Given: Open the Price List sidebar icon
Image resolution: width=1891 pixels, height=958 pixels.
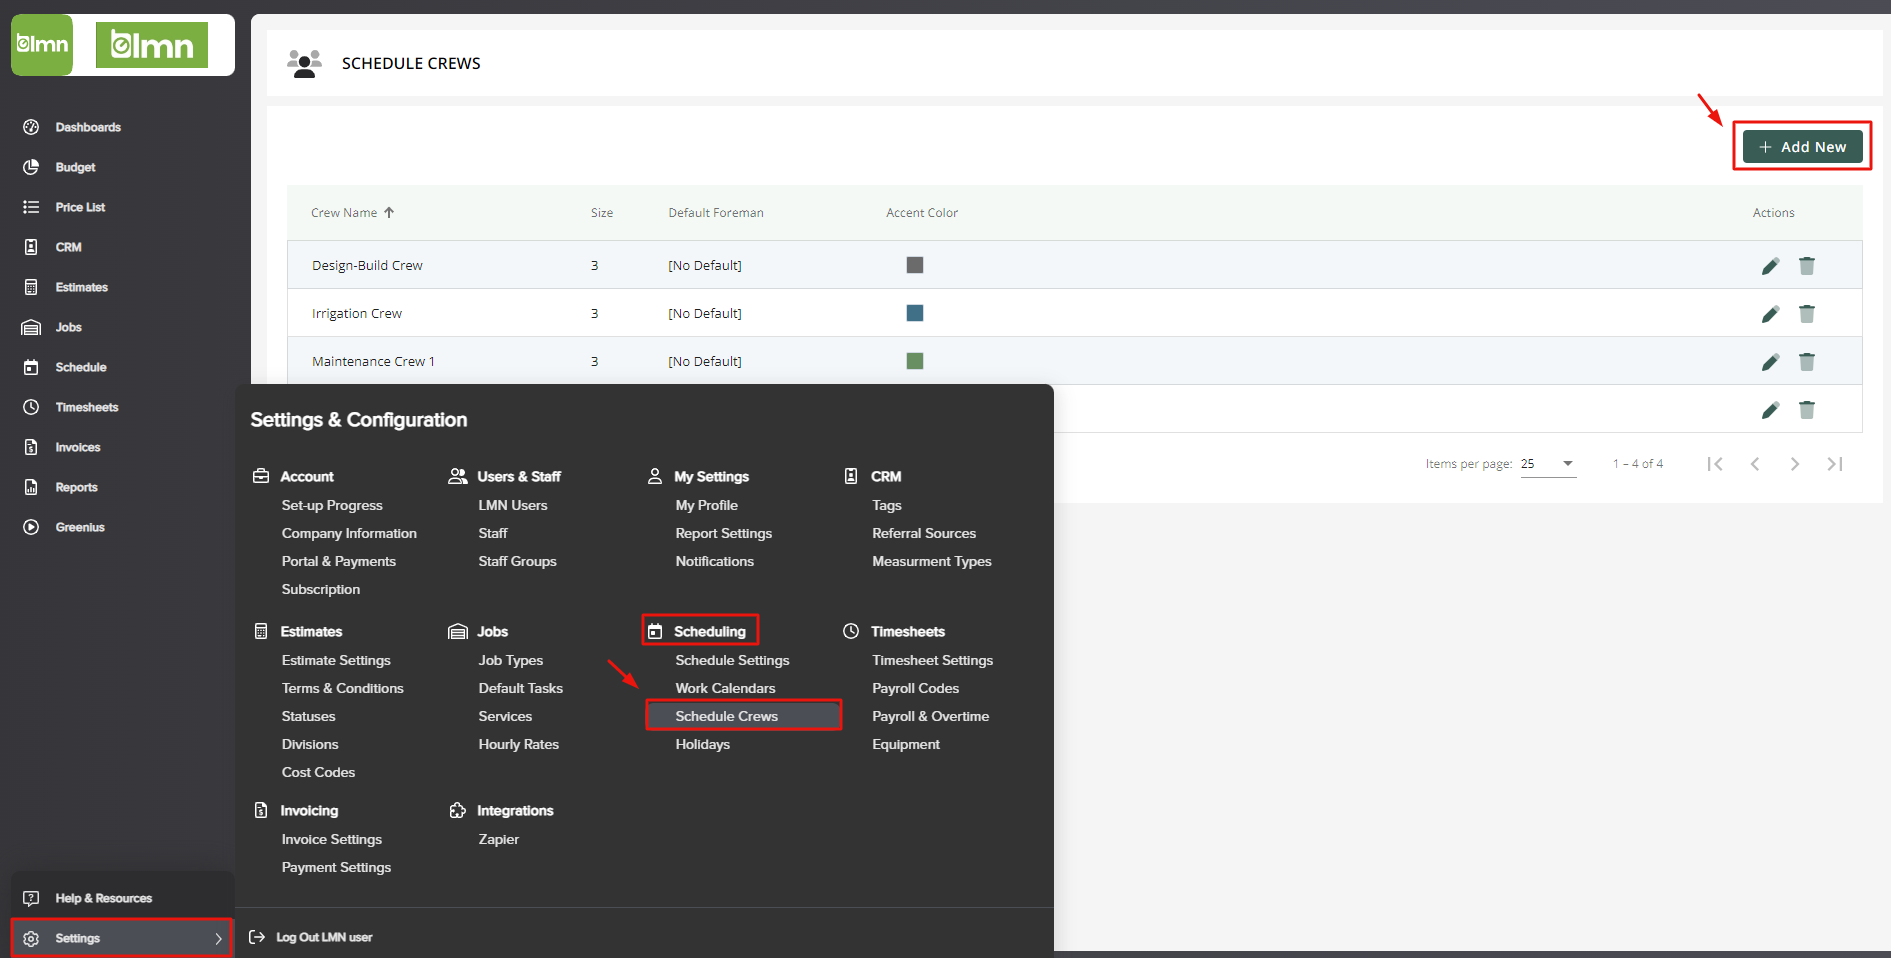Looking at the screenshot, I should coord(31,207).
